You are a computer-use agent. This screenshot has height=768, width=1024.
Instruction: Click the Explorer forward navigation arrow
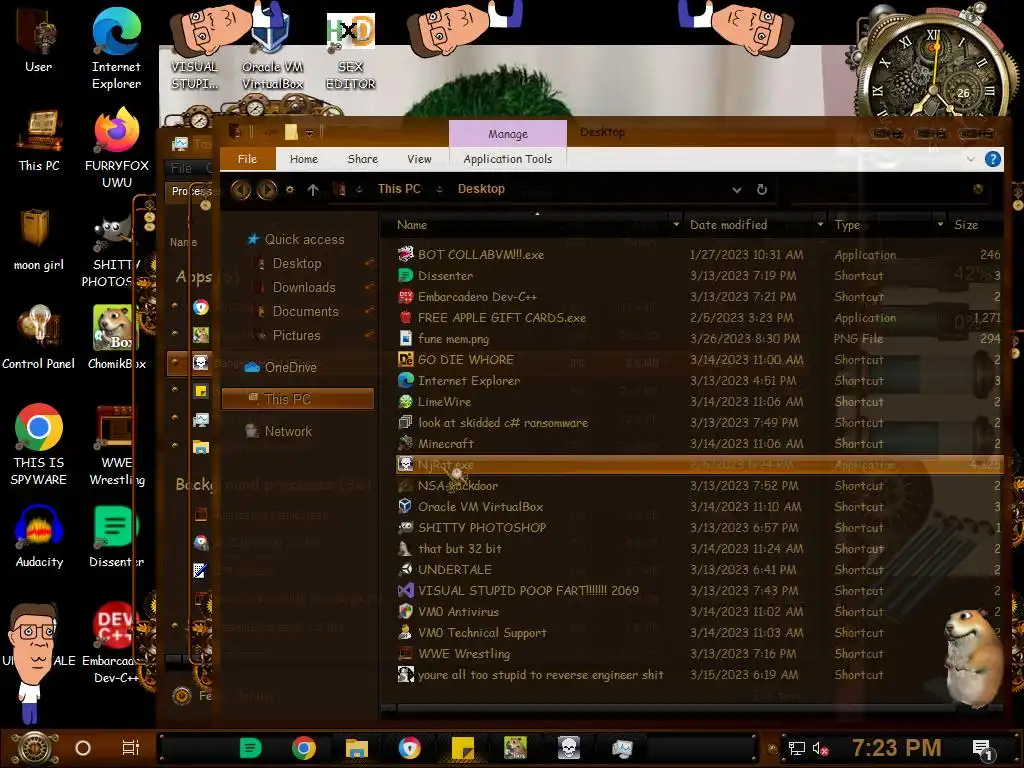pyautogui.click(x=266, y=189)
